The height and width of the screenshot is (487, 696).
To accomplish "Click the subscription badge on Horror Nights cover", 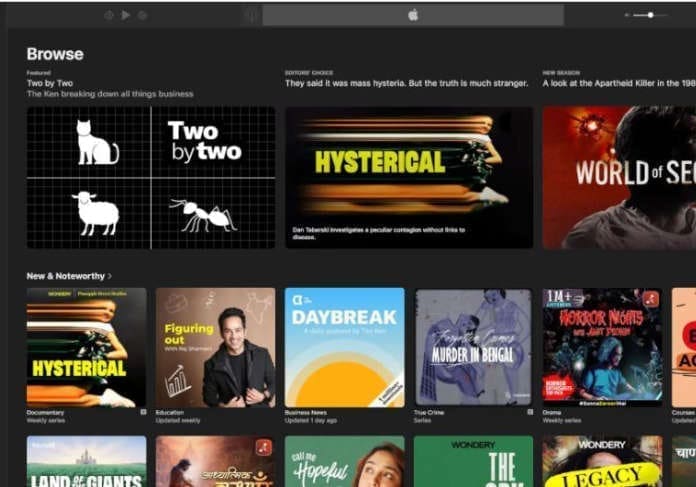I will pos(651,299).
